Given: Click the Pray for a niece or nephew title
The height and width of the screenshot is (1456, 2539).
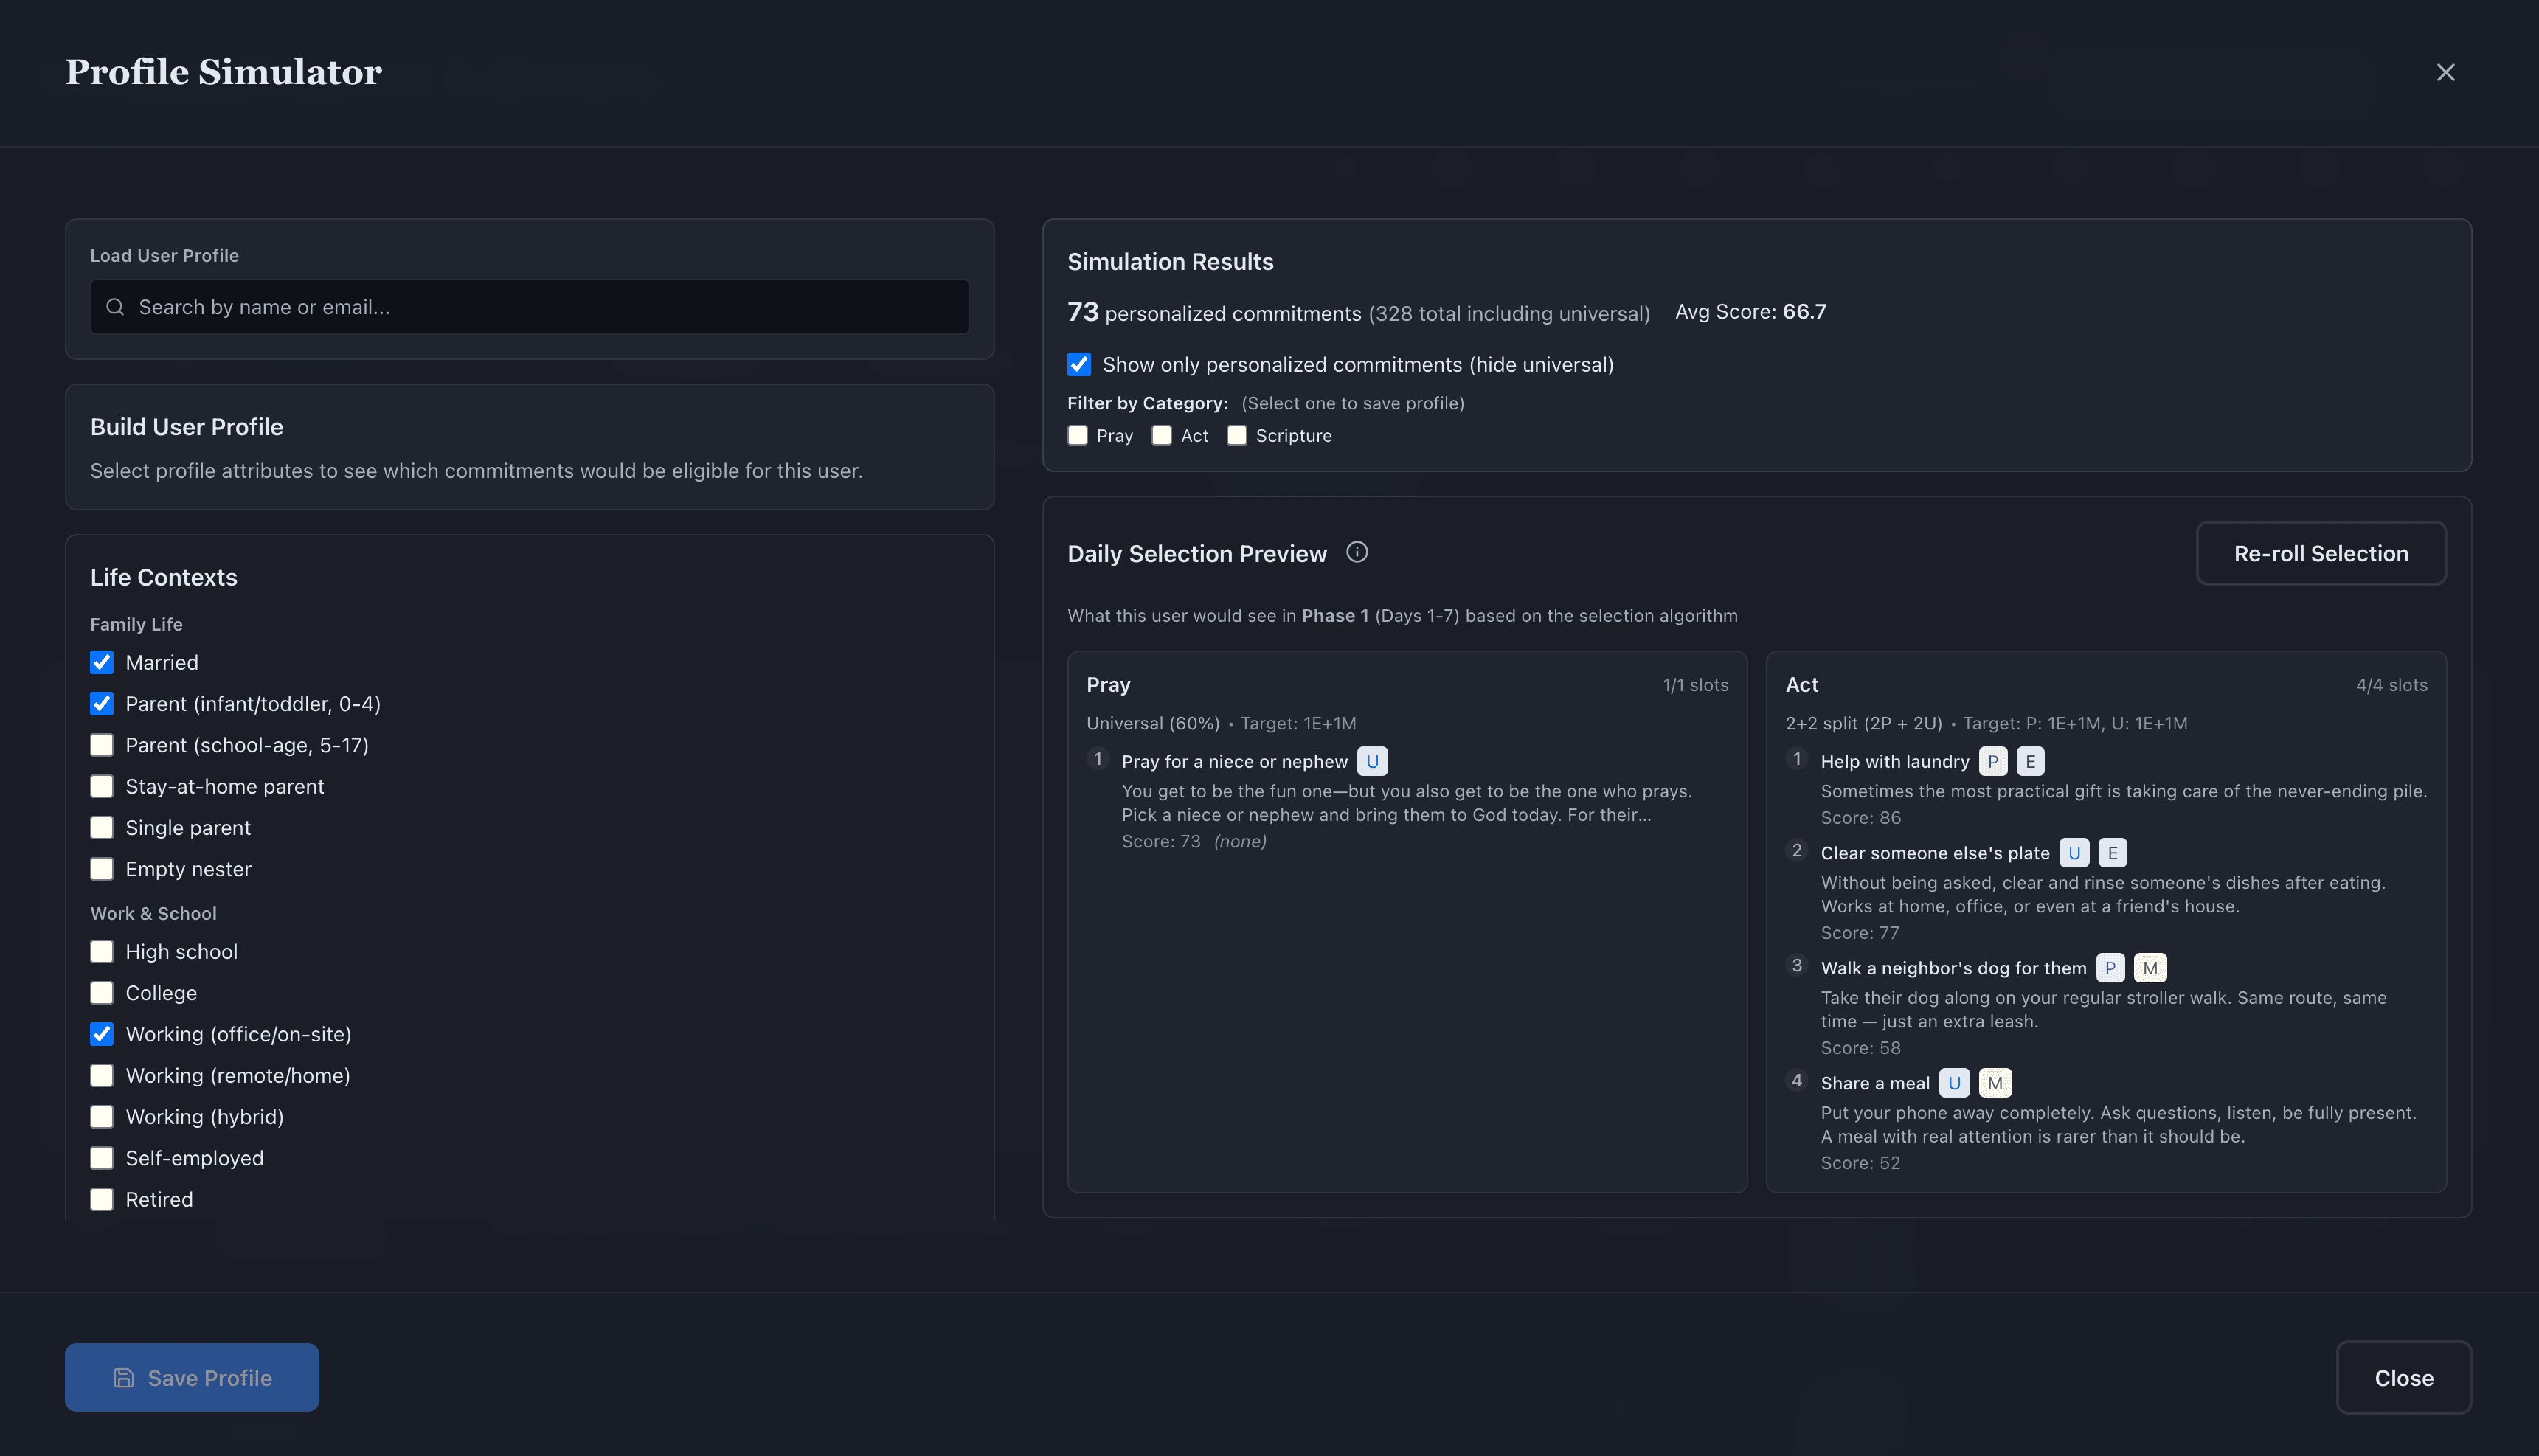Looking at the screenshot, I should tap(1234, 761).
